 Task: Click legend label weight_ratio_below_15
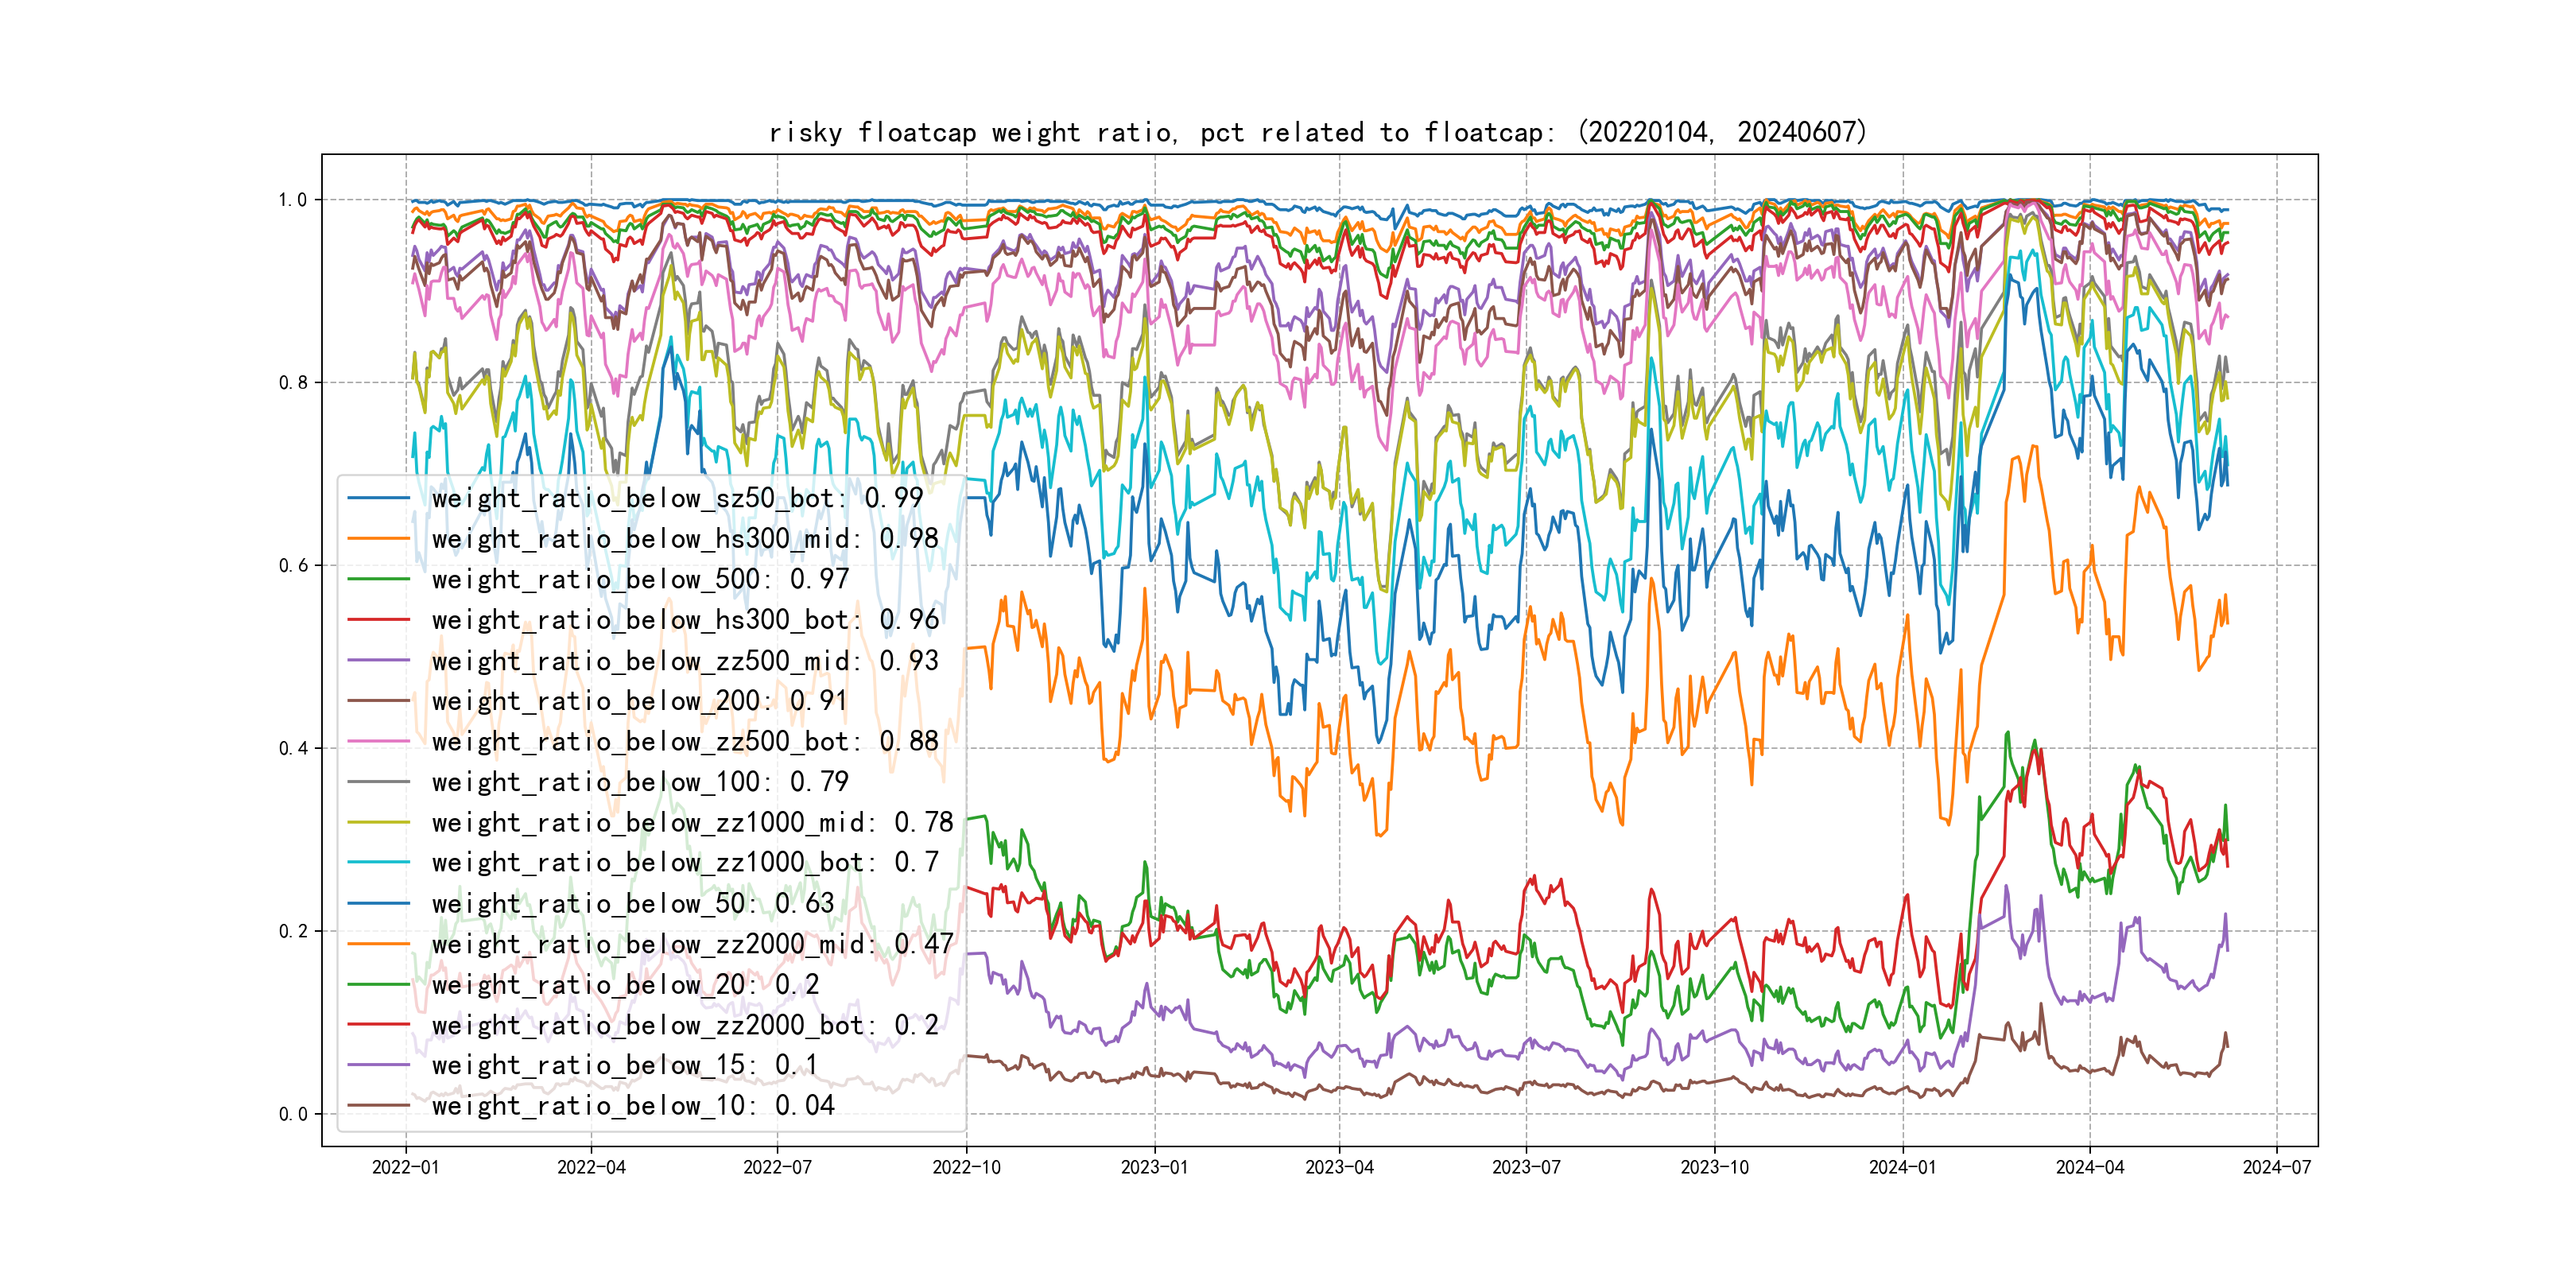(624, 1065)
